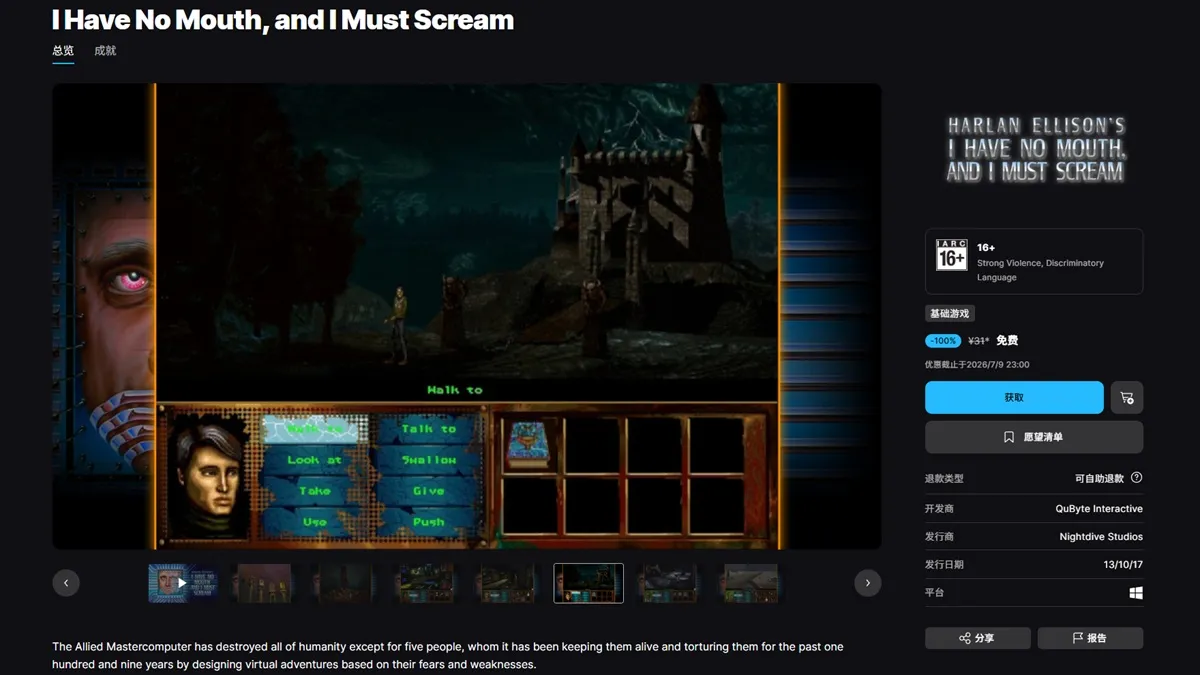Image resolution: width=1200 pixels, height=675 pixels.
Task: Click the 获取 get button
Action: tap(1014, 397)
